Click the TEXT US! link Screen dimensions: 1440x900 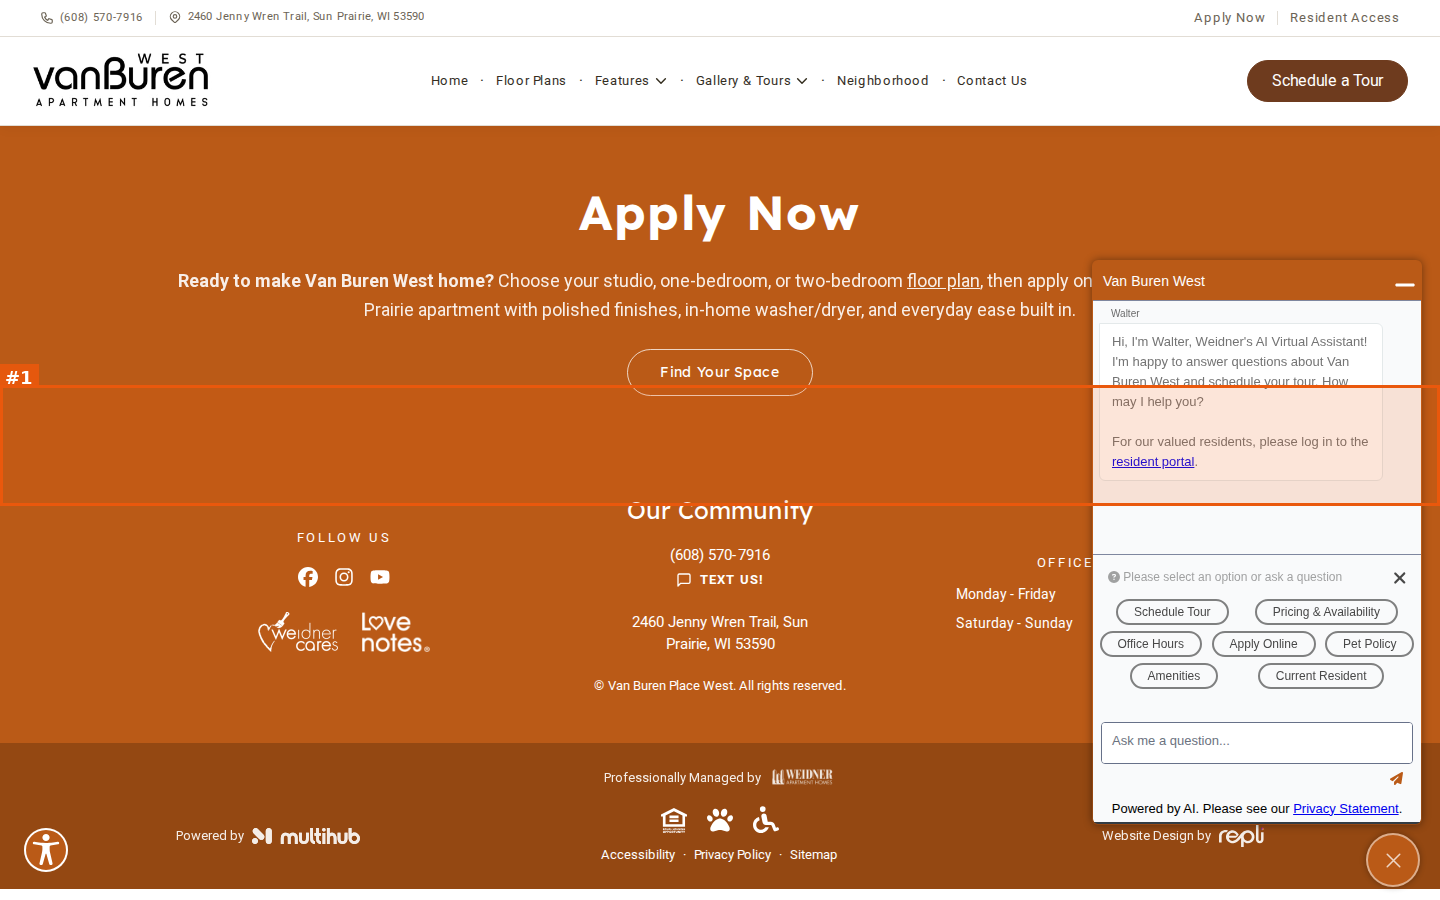pos(732,580)
